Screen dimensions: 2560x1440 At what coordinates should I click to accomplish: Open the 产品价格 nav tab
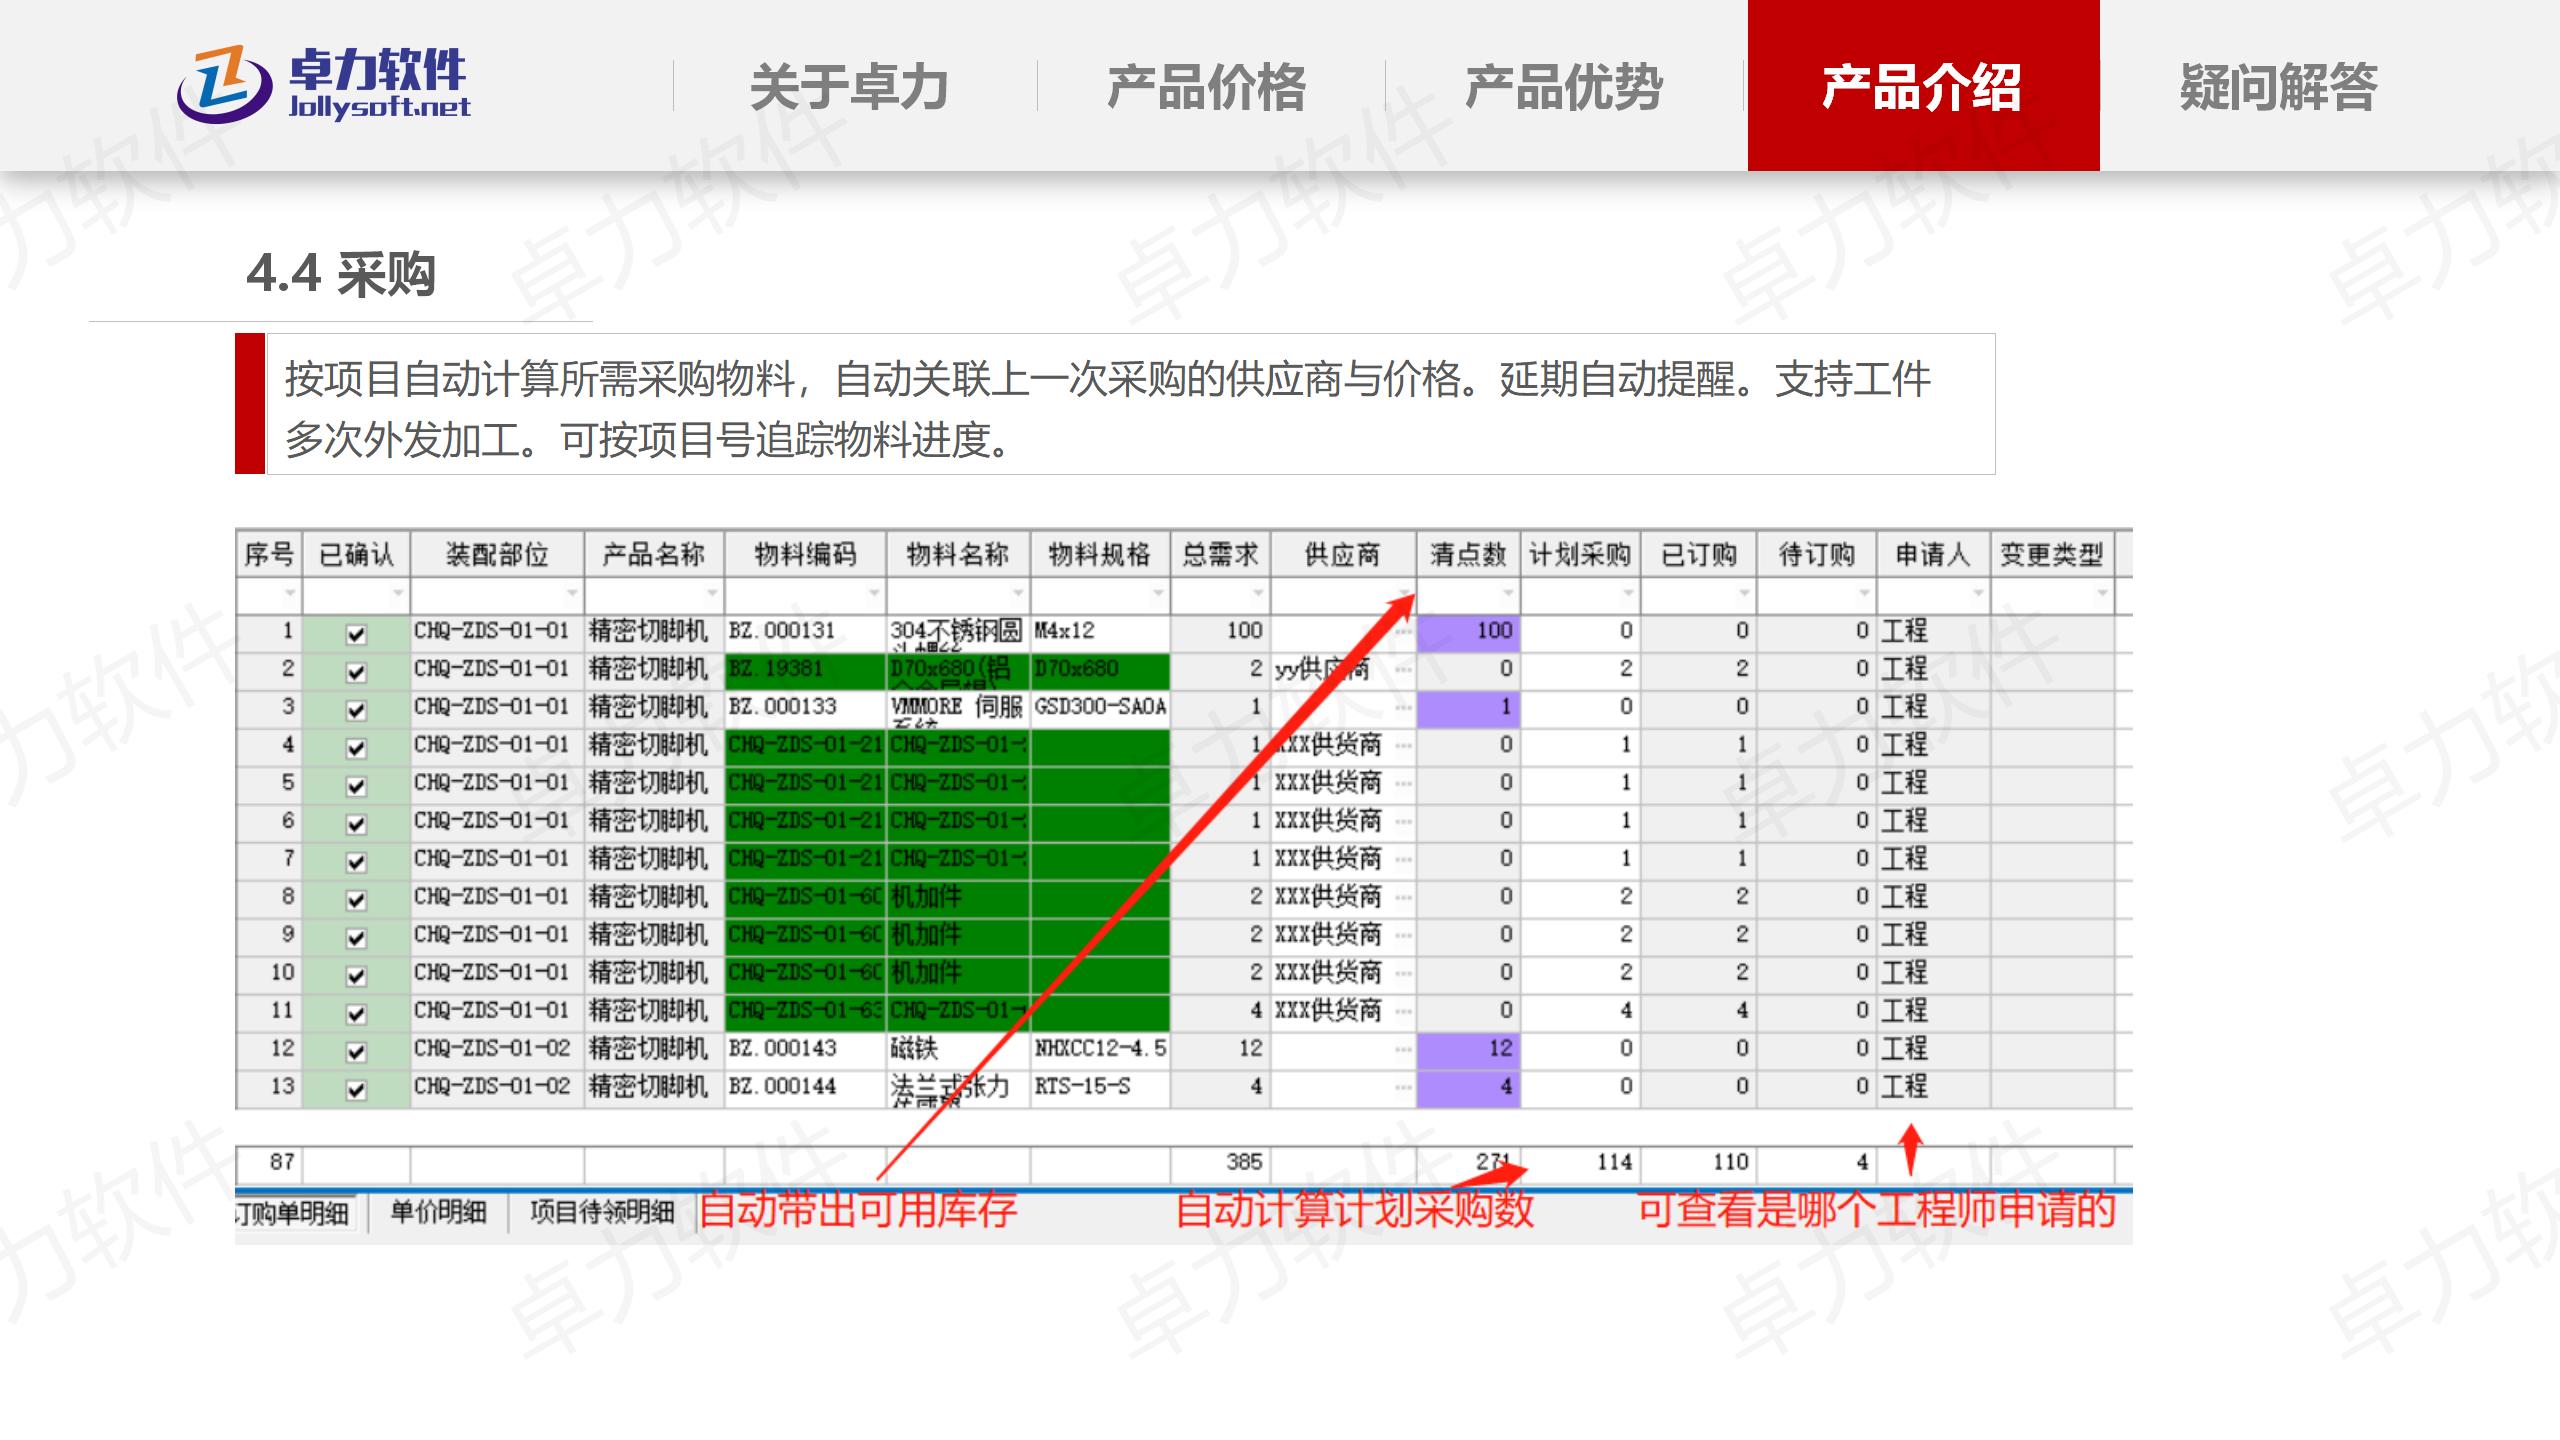(x=1206, y=86)
